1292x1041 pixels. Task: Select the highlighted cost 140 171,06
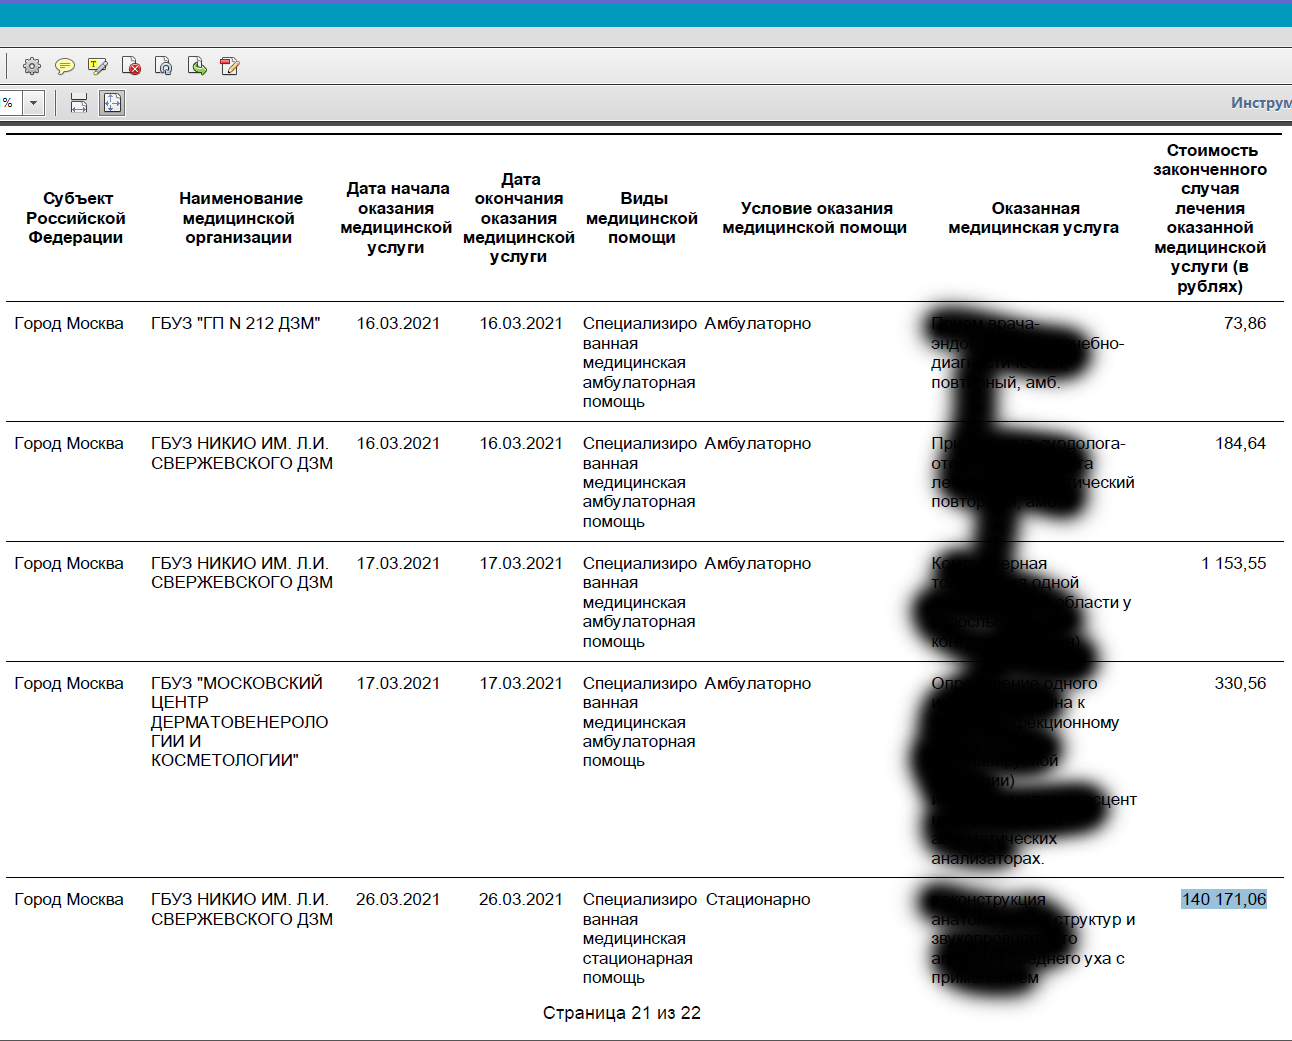tap(1224, 900)
